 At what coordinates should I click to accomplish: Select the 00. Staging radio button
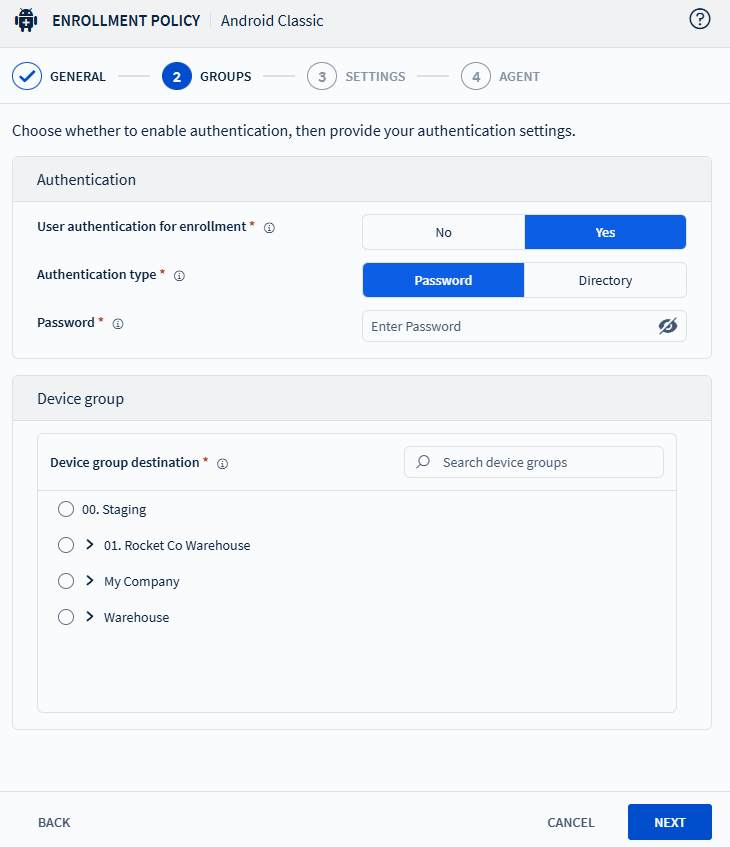click(66, 509)
